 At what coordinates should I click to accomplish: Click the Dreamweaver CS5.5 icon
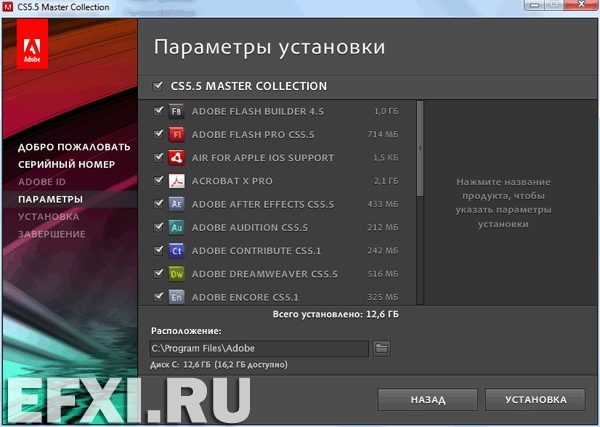[176, 274]
